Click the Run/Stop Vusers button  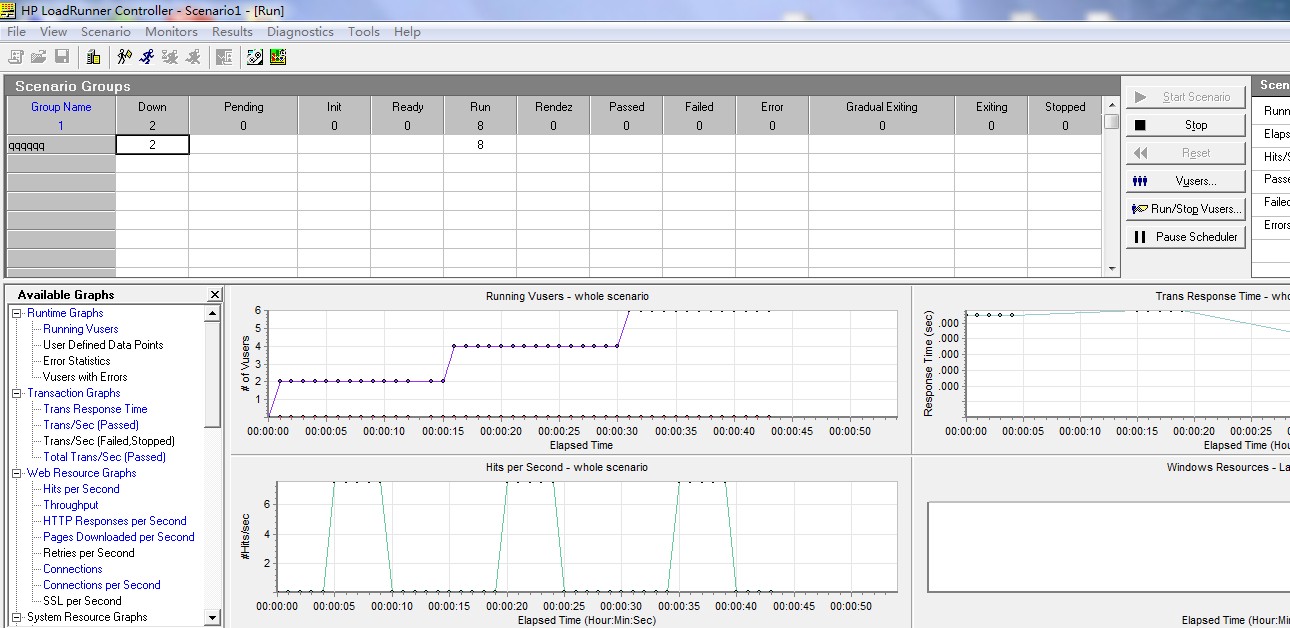[x=1186, y=209]
